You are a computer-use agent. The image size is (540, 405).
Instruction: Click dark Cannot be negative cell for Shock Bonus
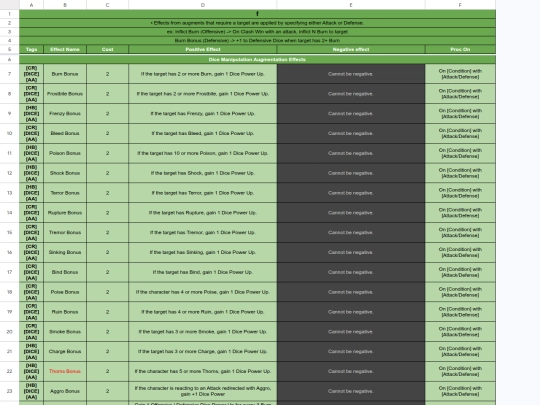click(351, 173)
